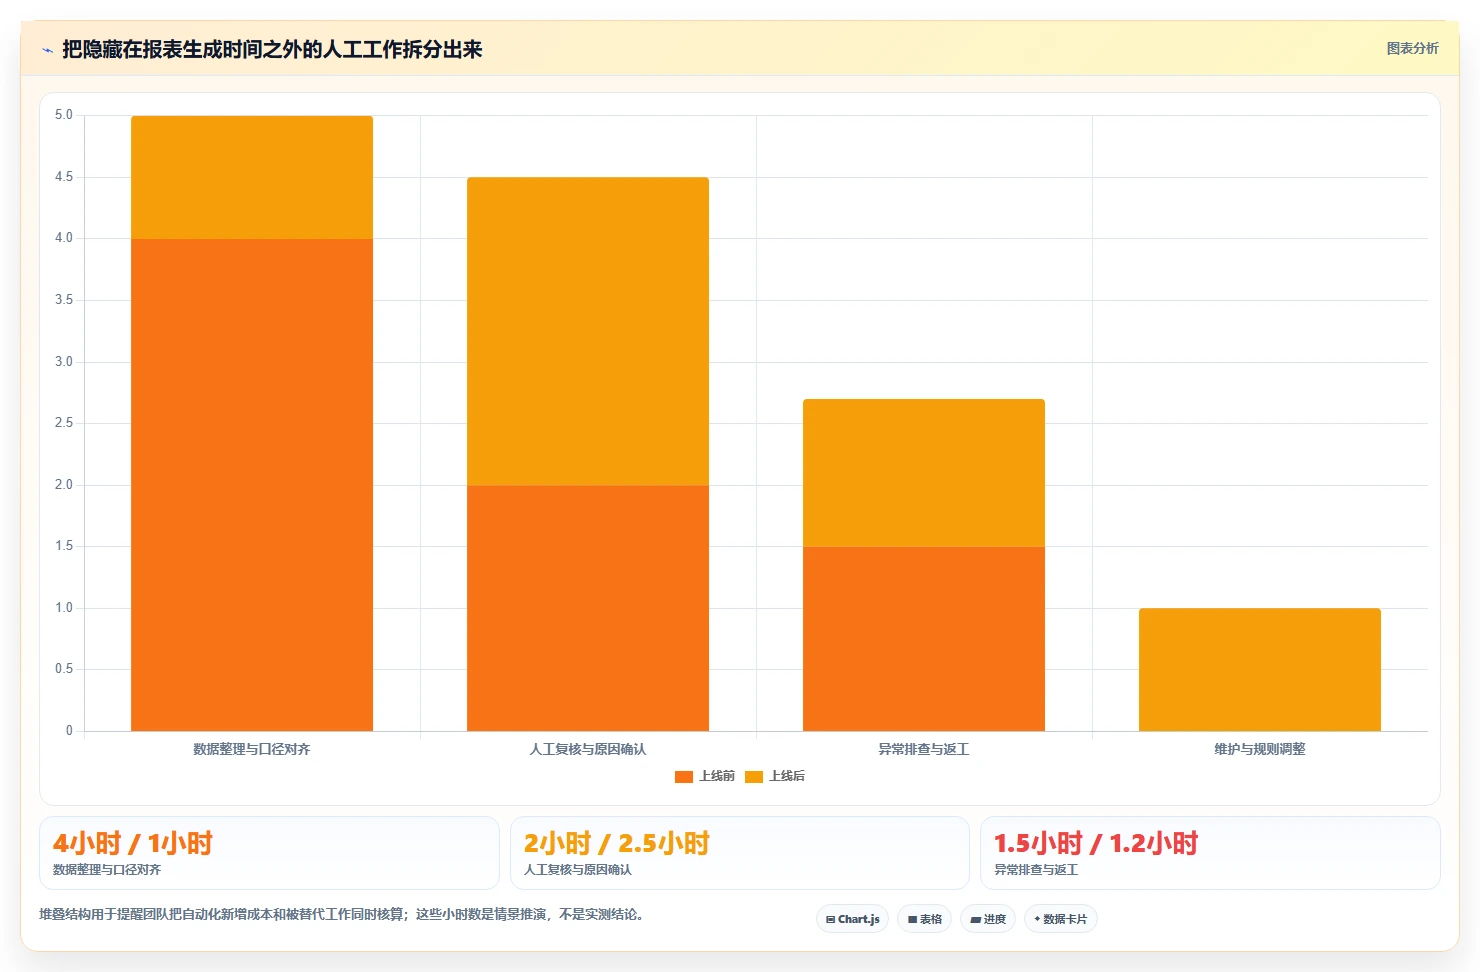Image resolution: width=1480 pixels, height=972 pixels.
Task: Click the 上线后 legend text
Action: click(x=787, y=776)
